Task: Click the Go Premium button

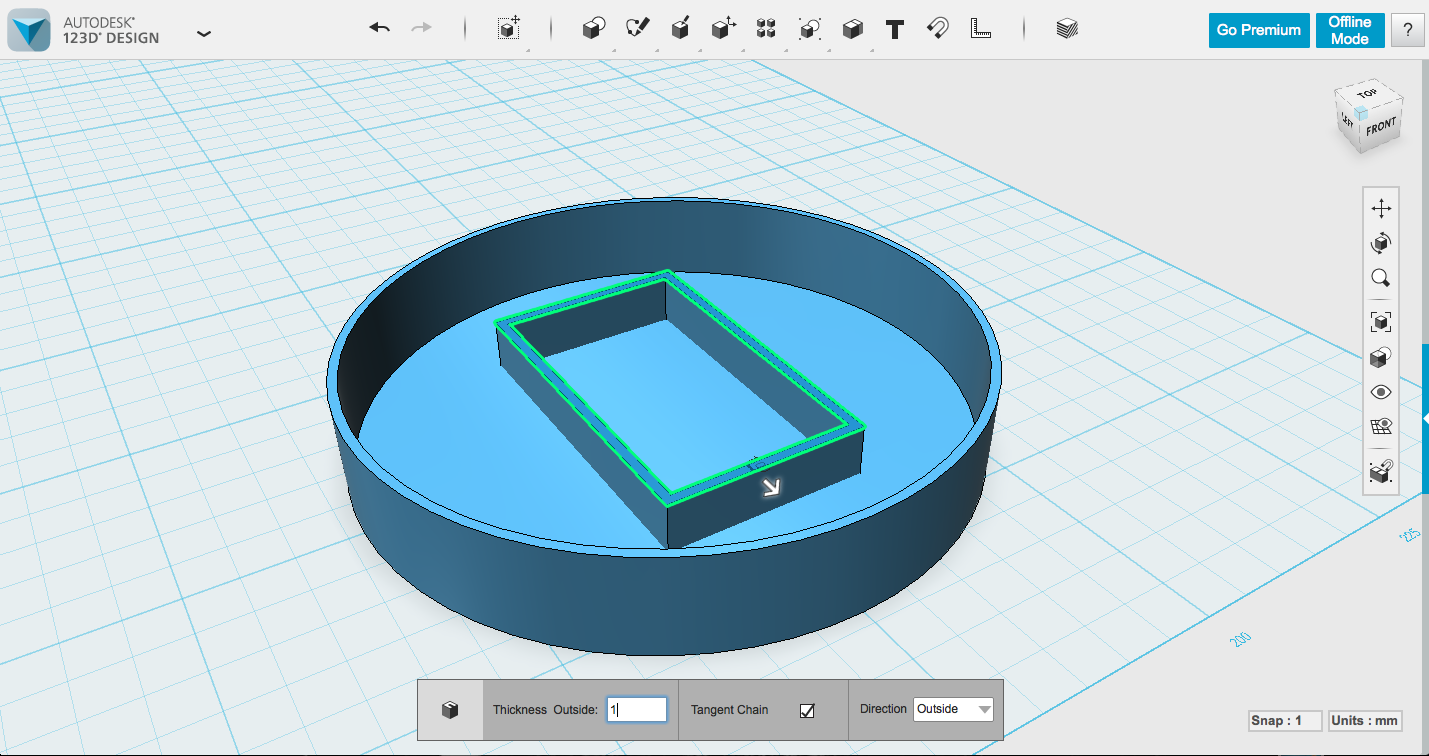Action: point(1258,30)
